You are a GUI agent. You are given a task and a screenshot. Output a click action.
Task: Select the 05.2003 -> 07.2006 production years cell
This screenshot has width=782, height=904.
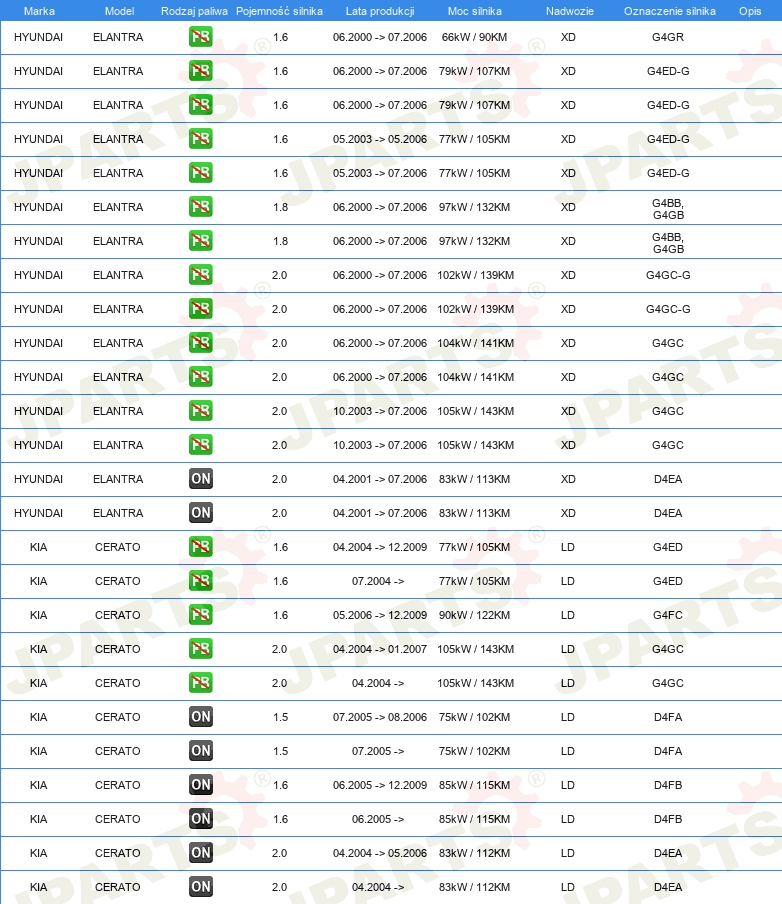(x=380, y=173)
